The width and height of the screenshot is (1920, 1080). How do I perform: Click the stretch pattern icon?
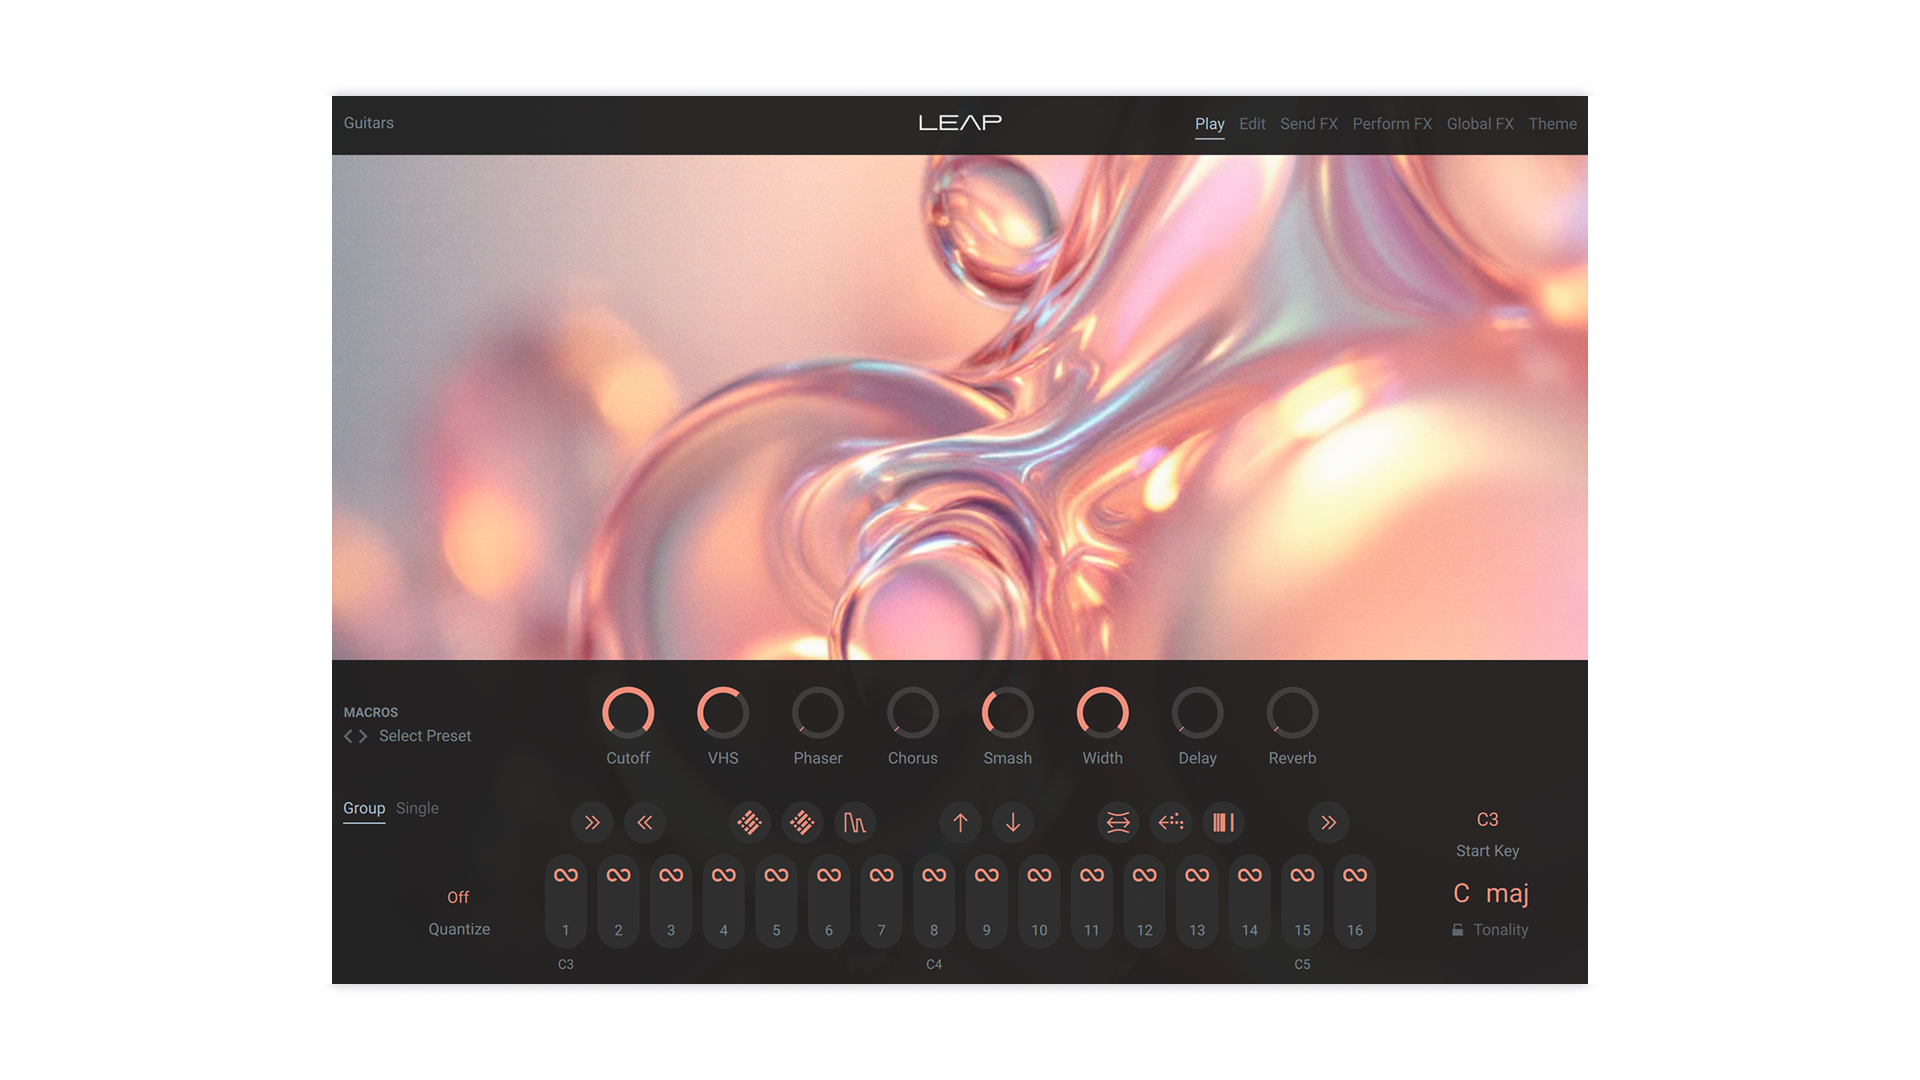click(1117, 822)
